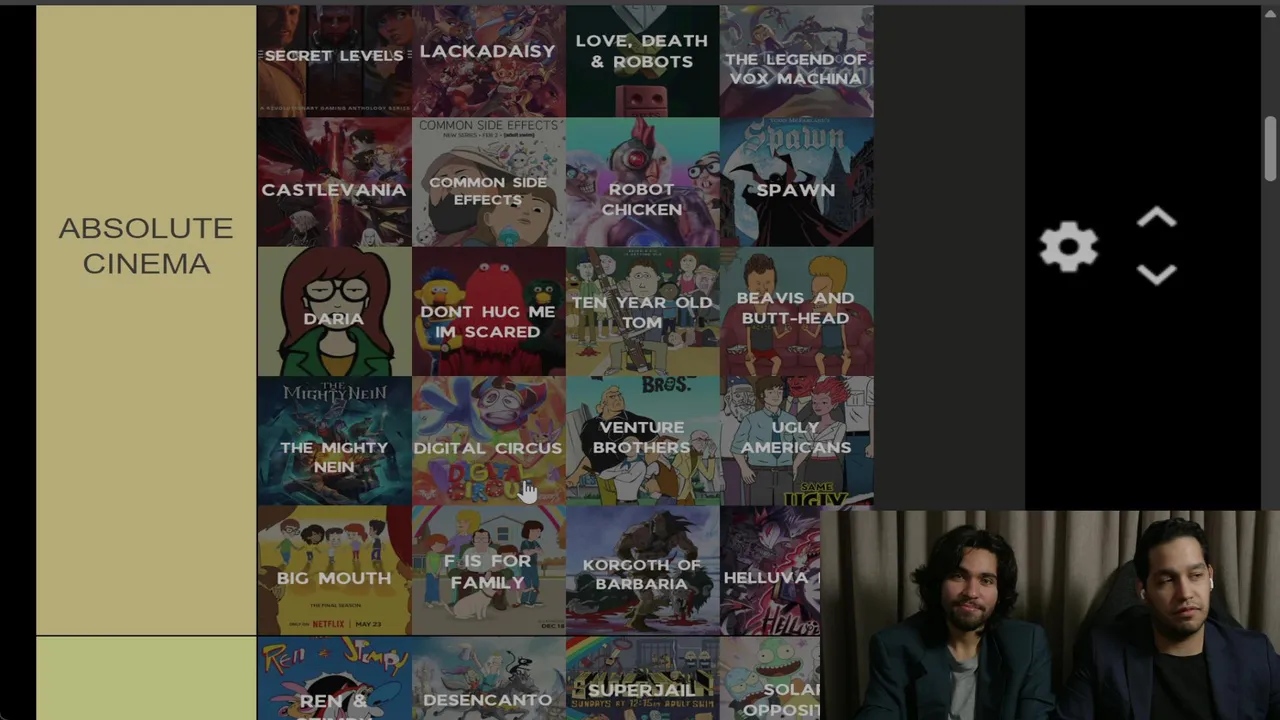This screenshot has width=1280, height=720.
Task: Click the Desencanto tile
Action: pyautogui.click(x=488, y=678)
